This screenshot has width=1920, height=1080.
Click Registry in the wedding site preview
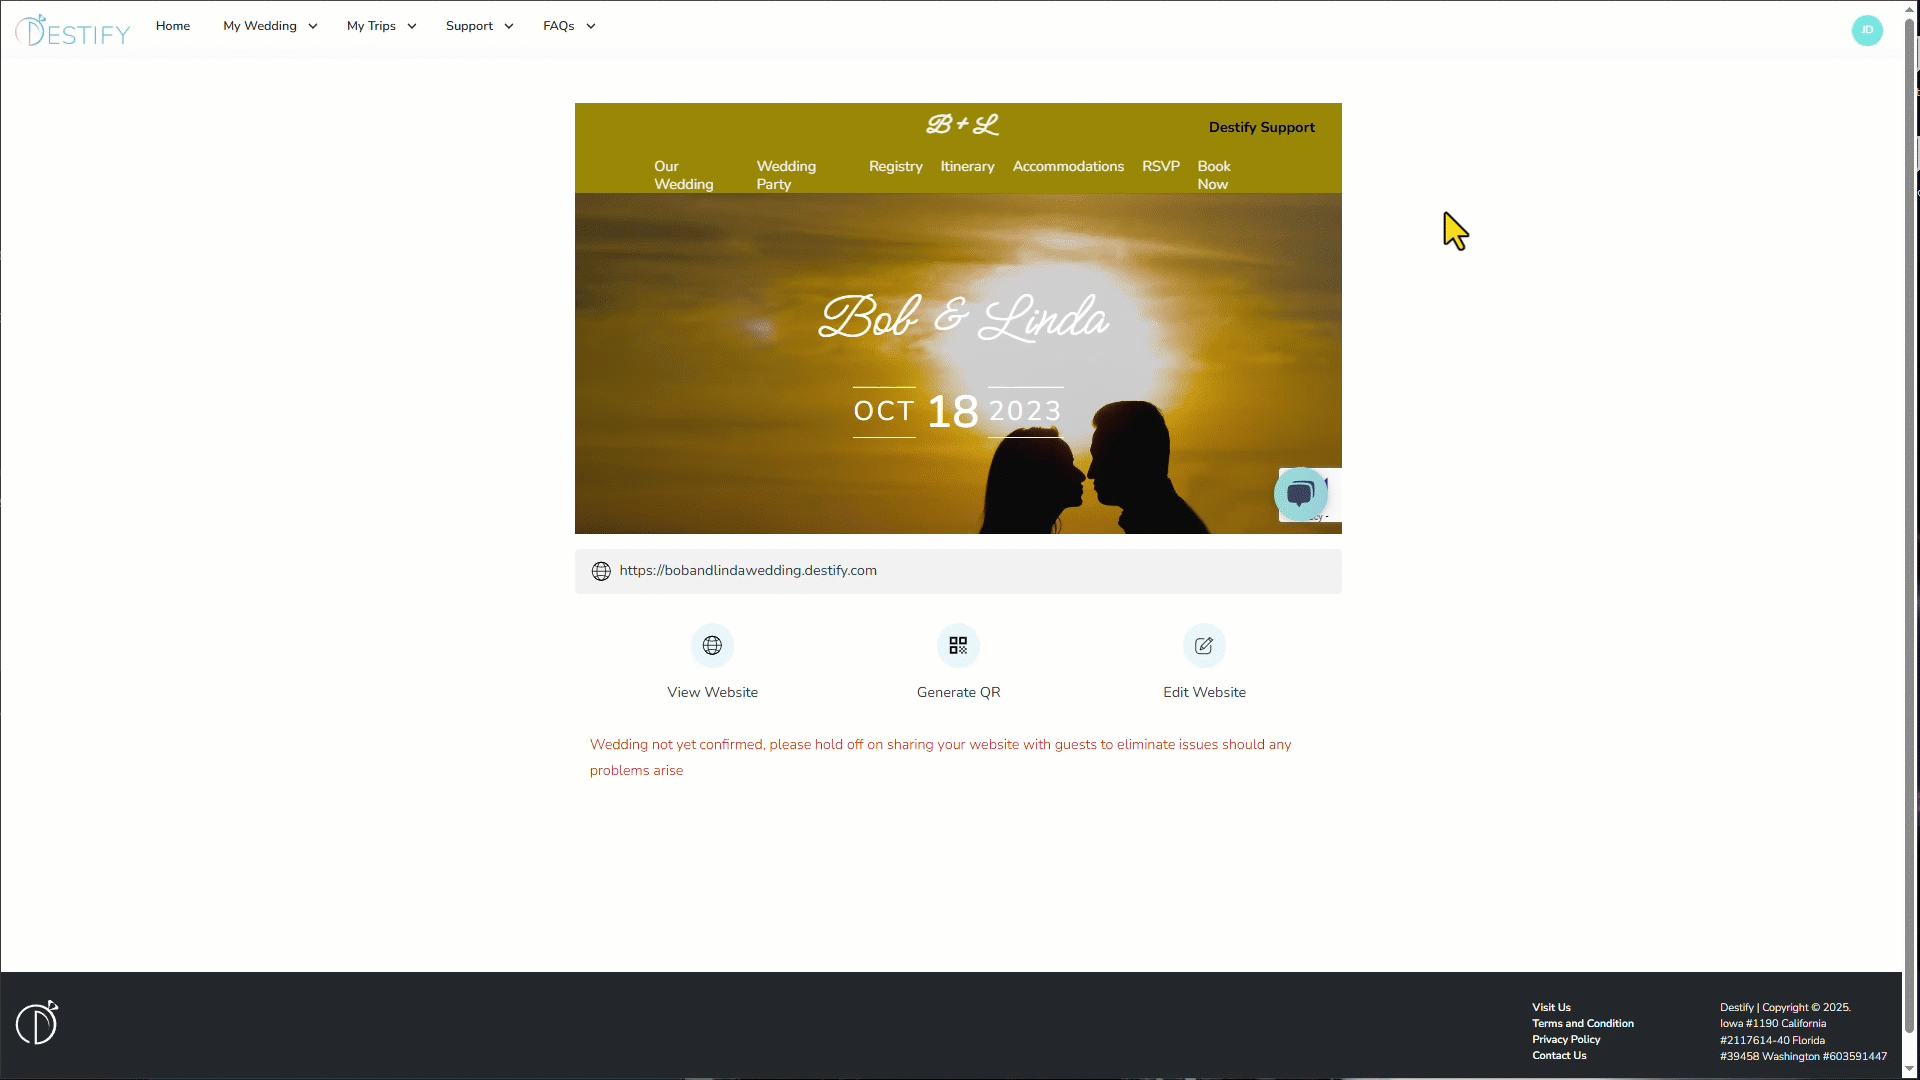pos(895,166)
